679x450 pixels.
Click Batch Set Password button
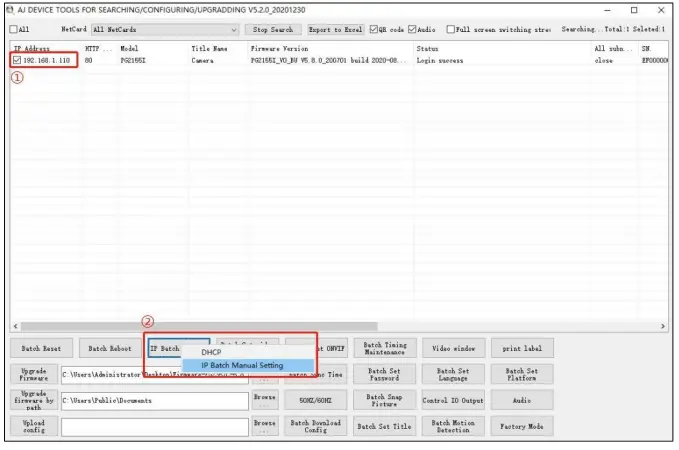point(384,375)
